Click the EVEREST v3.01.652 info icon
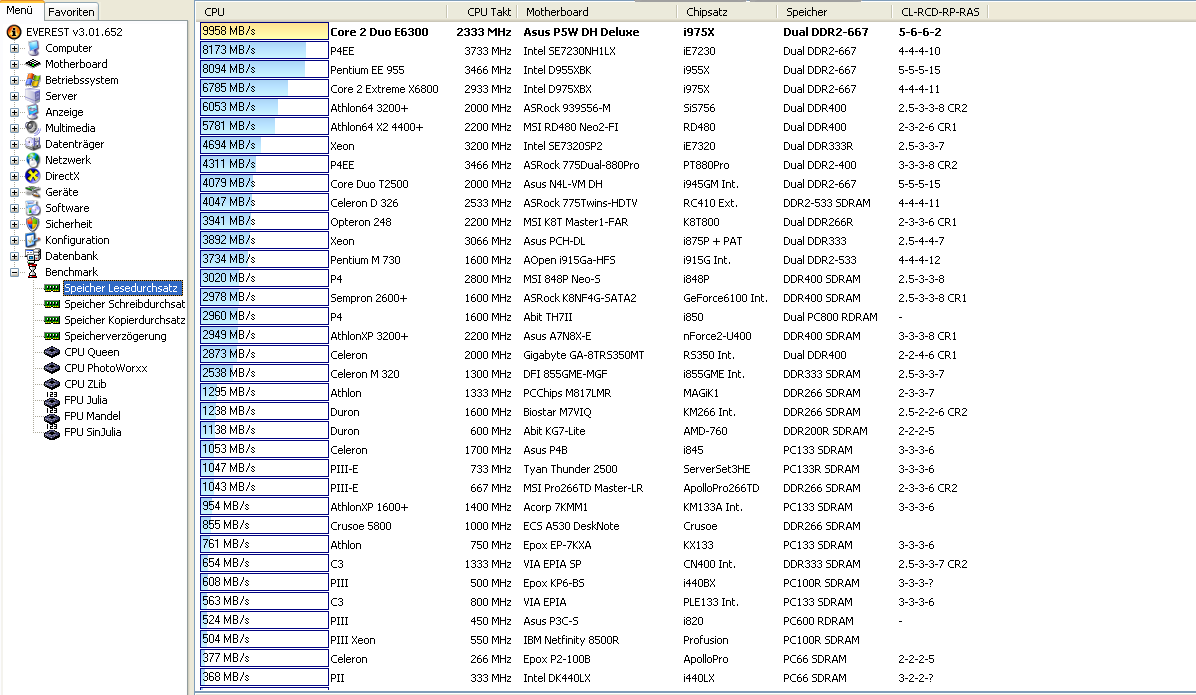The height and width of the screenshot is (695, 1196). click(14, 32)
